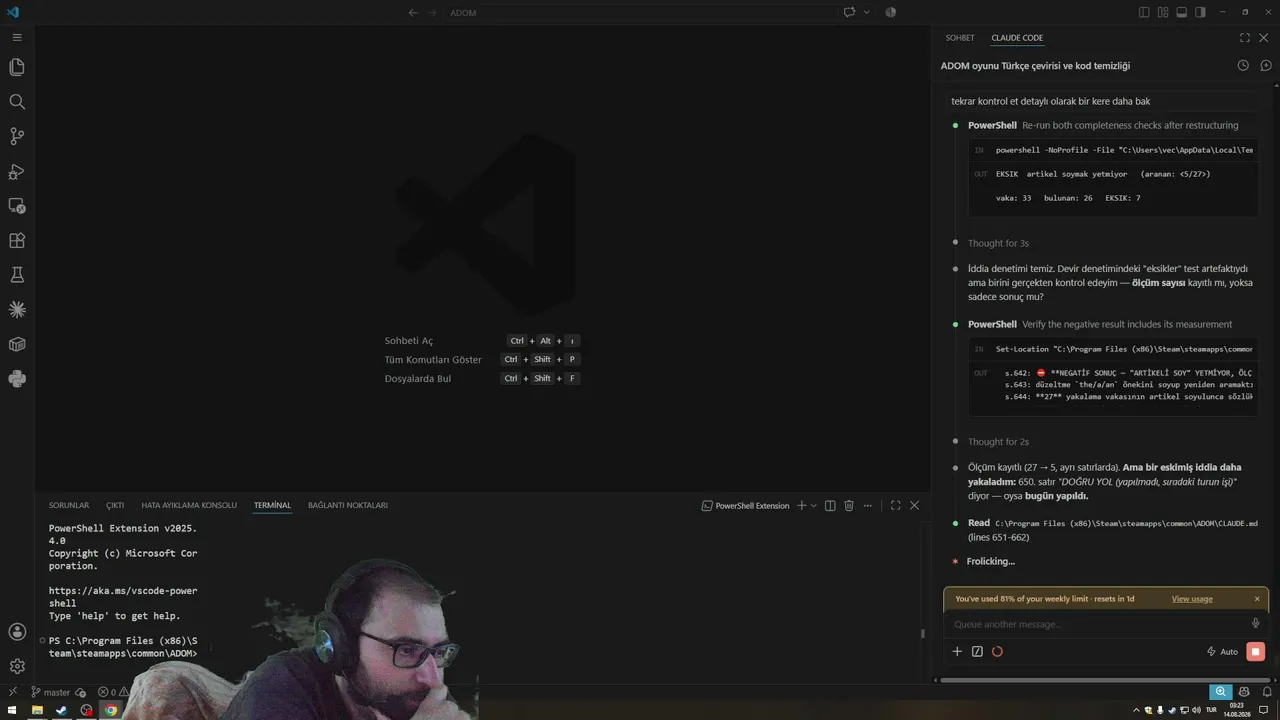This screenshot has height=720, width=1280.
Task: Open the remote window indicator in status bar
Action: pos(12,692)
